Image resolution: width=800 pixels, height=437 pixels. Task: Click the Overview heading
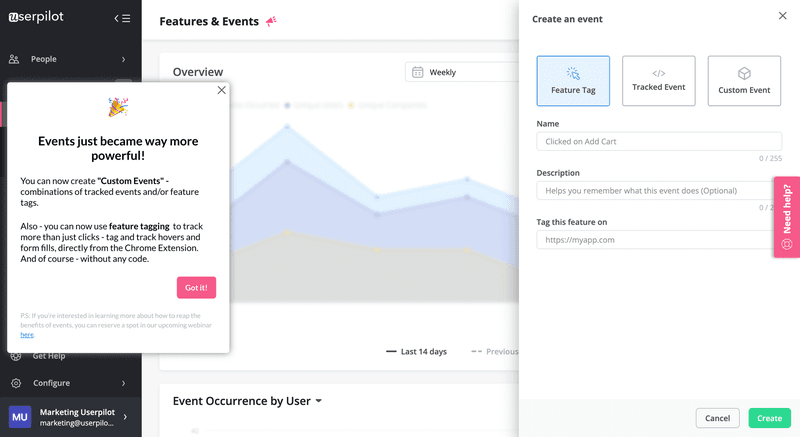pyautogui.click(x=198, y=72)
